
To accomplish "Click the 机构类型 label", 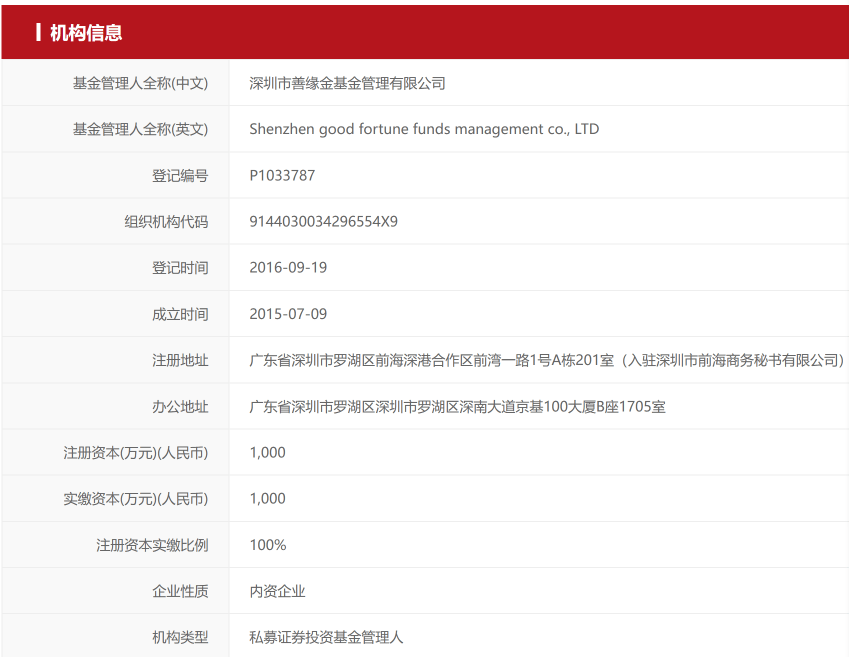I will pyautogui.click(x=180, y=637).
